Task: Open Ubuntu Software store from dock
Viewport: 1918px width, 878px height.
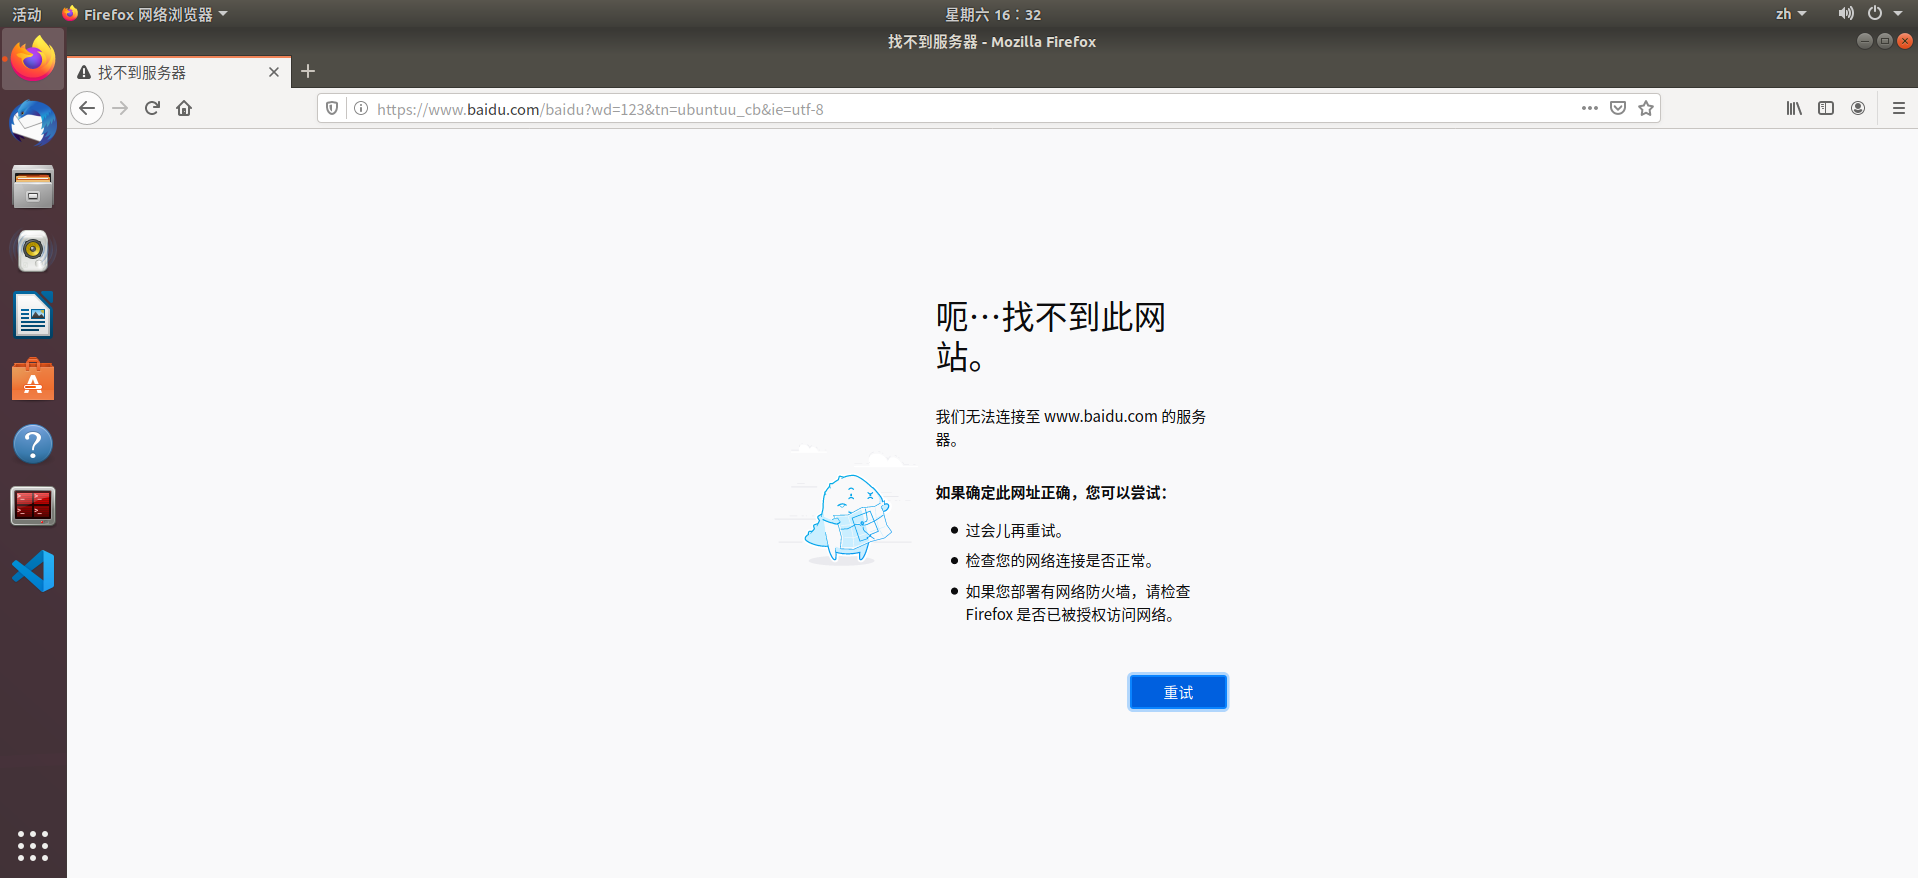Action: 33,379
